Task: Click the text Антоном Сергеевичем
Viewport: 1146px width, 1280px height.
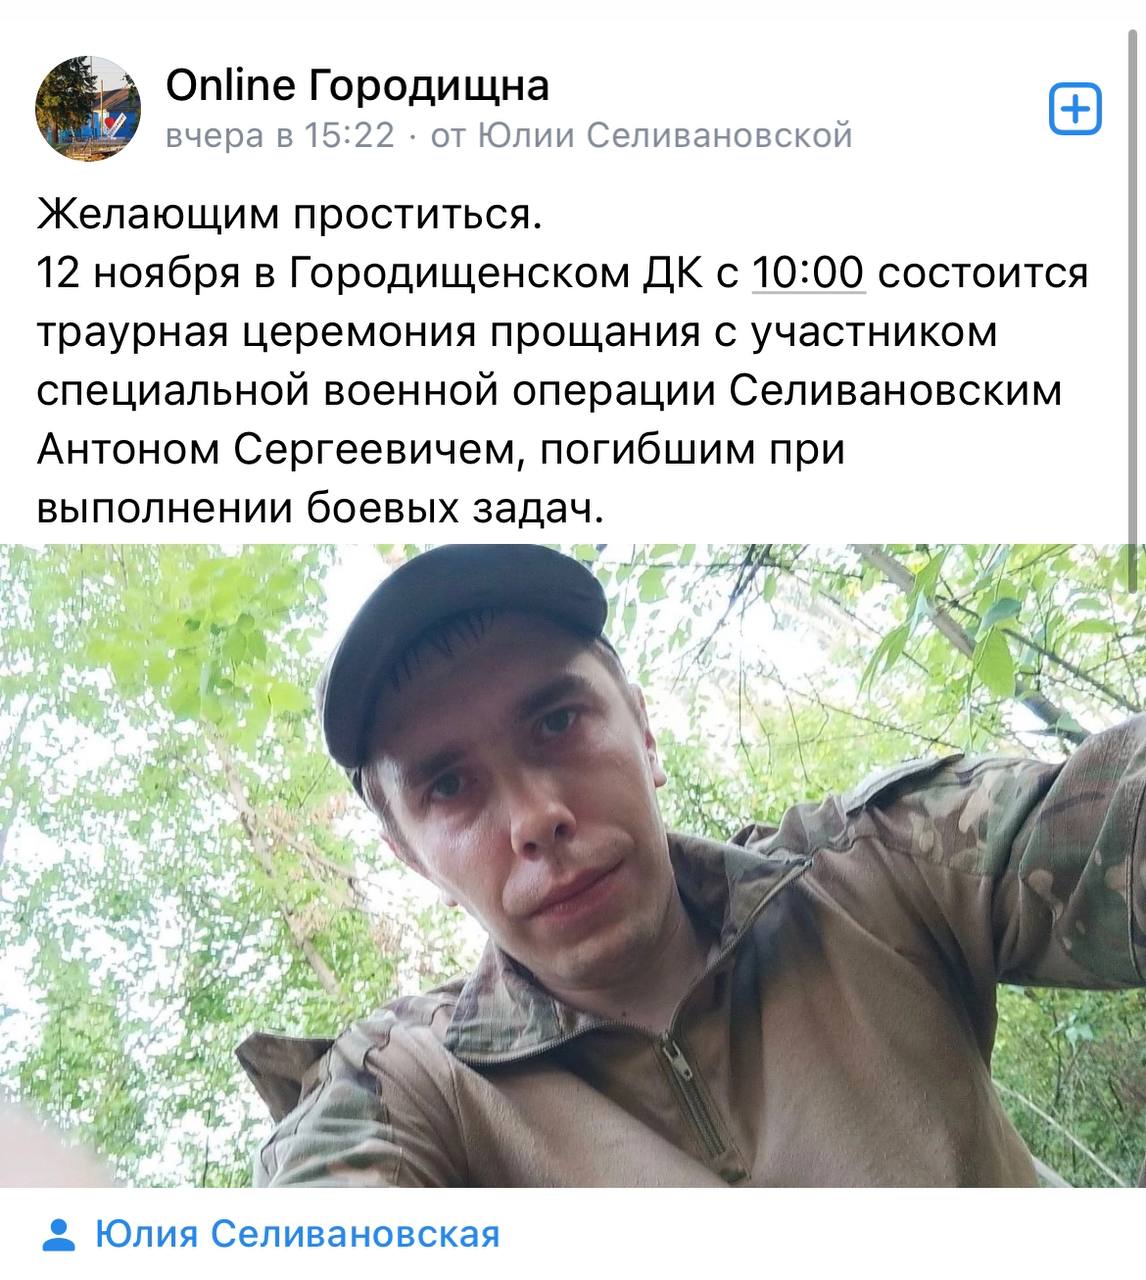Action: pyautogui.click(x=281, y=450)
